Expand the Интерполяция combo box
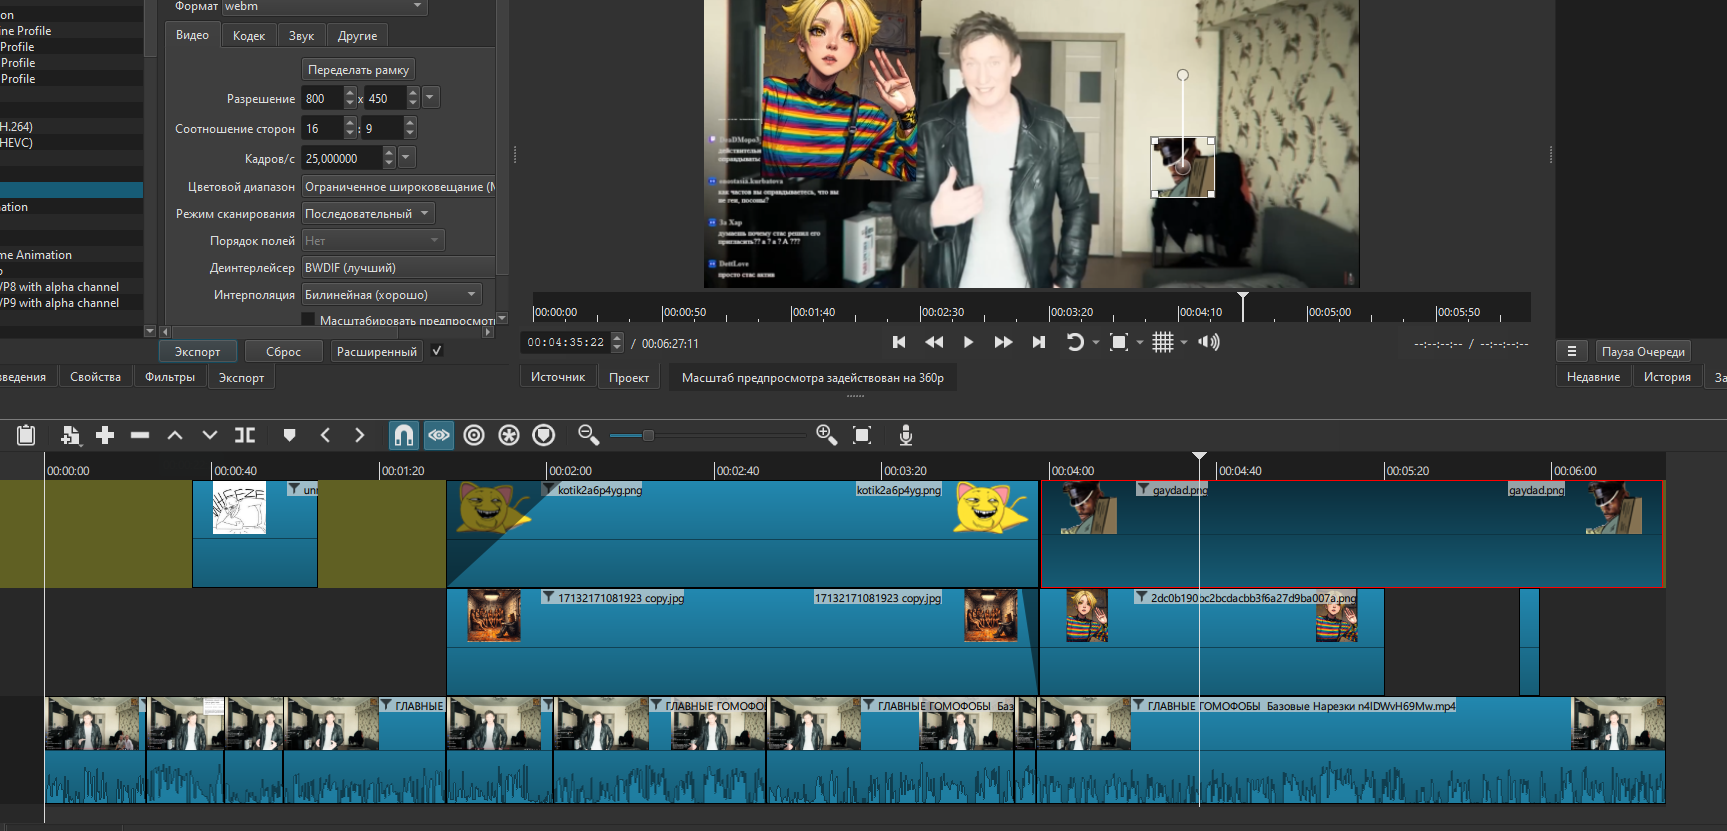The width and height of the screenshot is (1727, 831). [391, 295]
